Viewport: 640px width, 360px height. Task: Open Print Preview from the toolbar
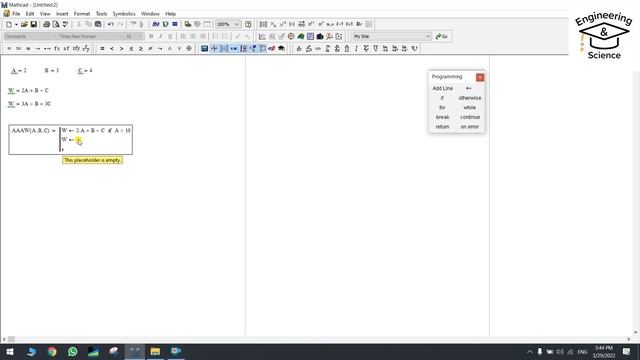(x=56, y=24)
